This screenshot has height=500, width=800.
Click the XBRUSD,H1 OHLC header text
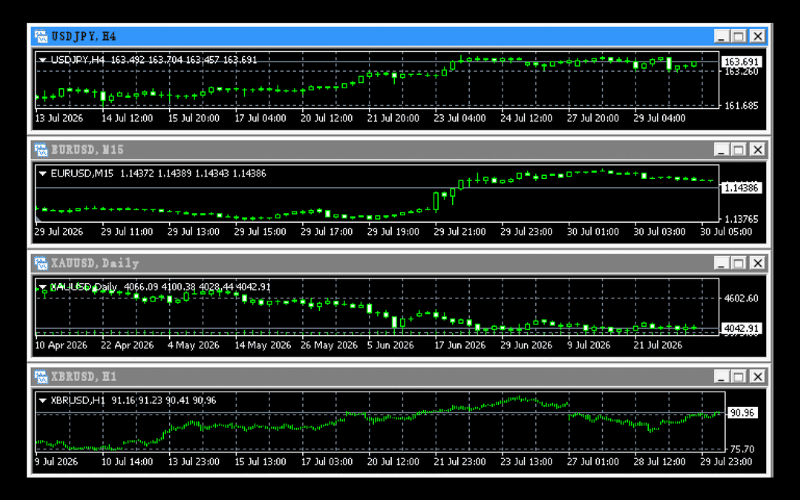click(x=133, y=401)
